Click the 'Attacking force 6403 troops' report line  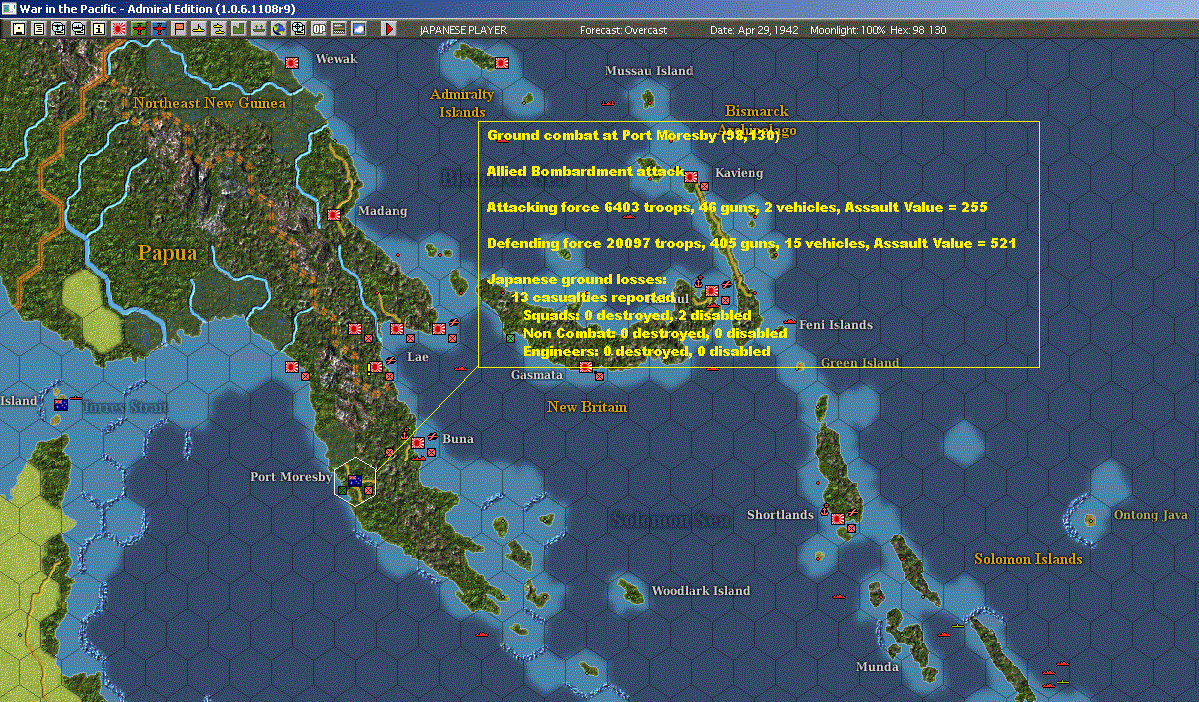737,207
